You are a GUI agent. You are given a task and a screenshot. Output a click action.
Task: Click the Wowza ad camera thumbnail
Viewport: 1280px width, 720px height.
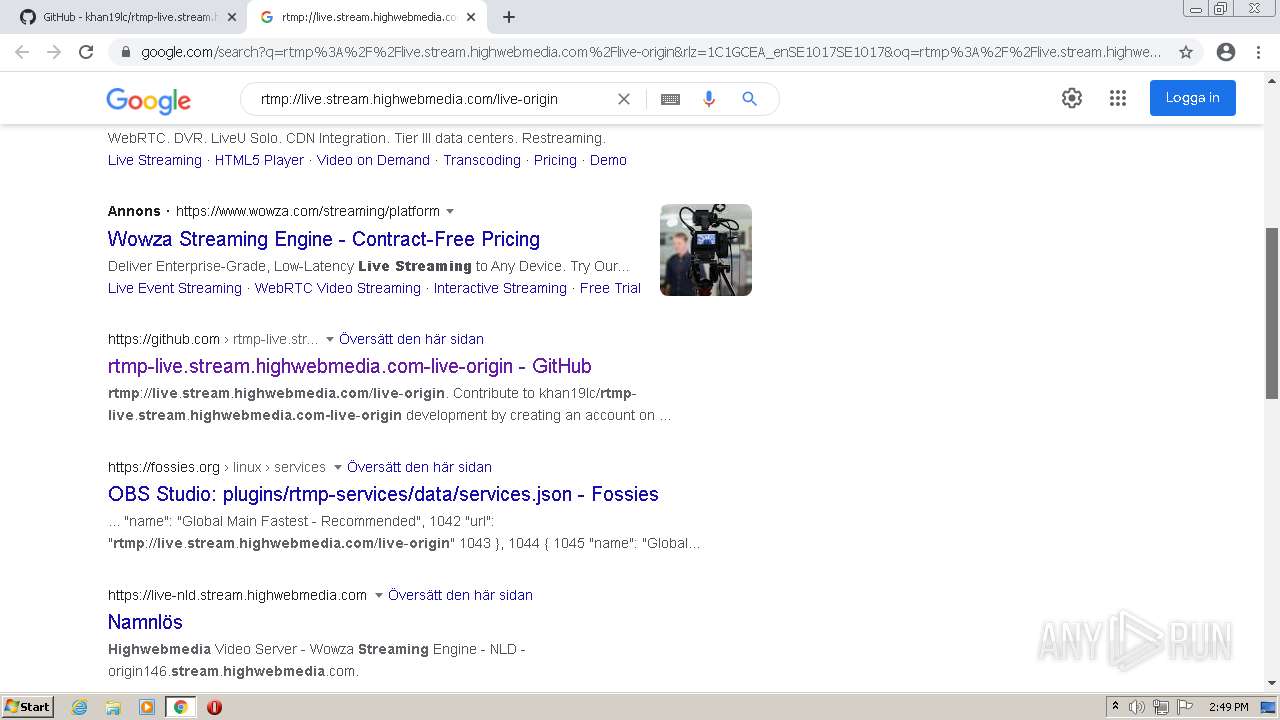click(706, 250)
